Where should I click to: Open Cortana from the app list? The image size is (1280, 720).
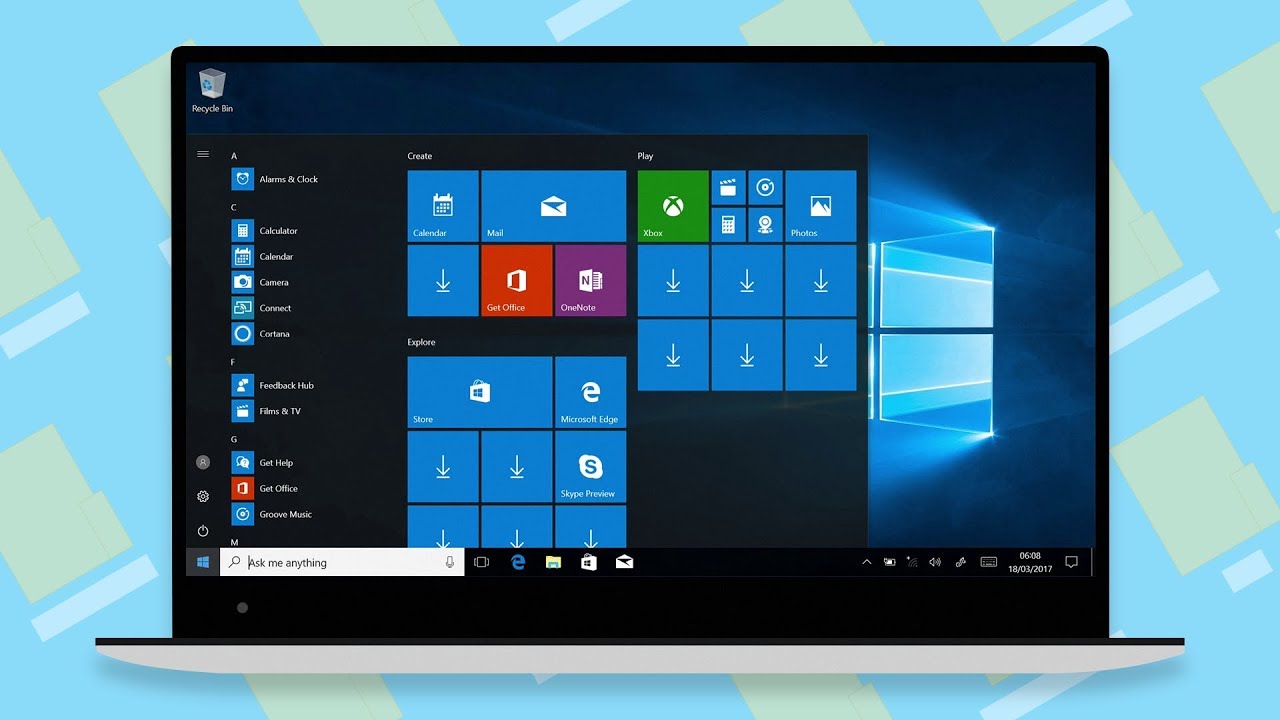pos(261,334)
